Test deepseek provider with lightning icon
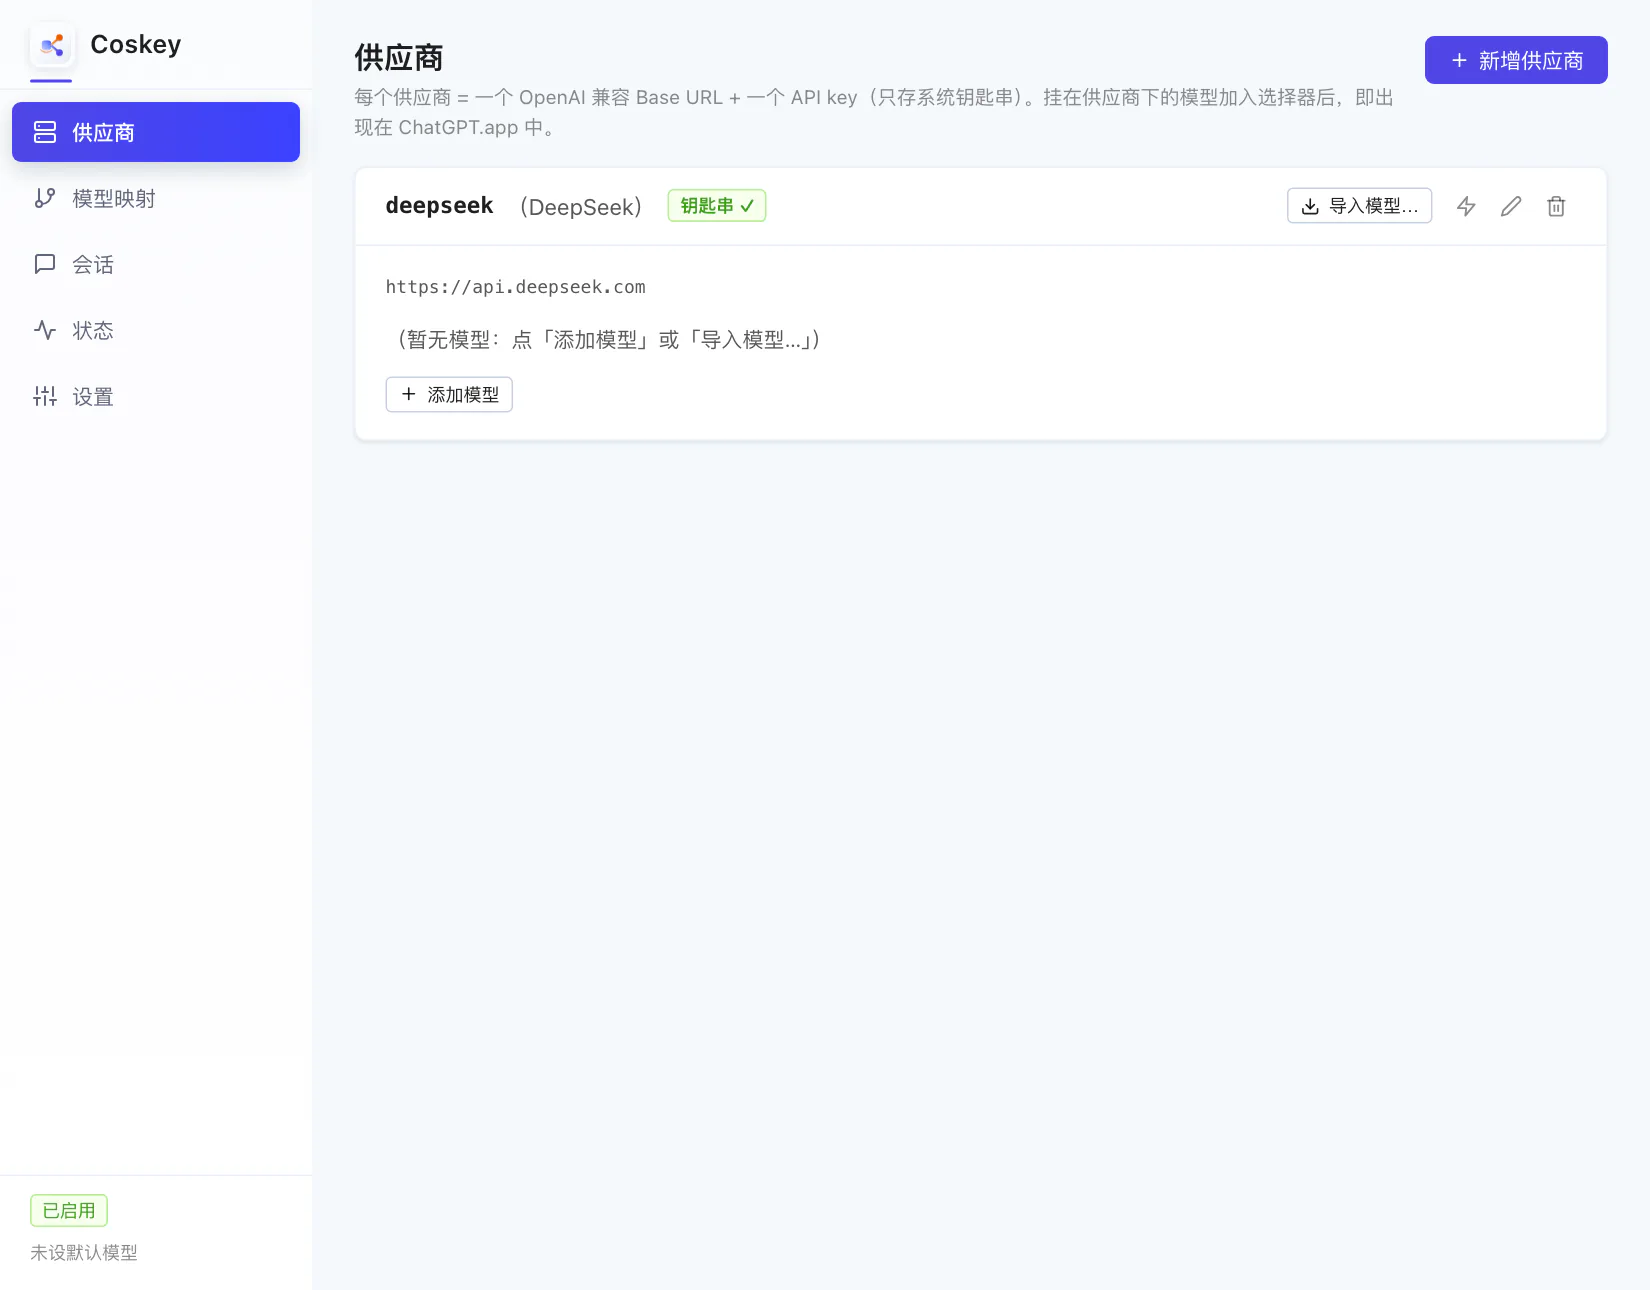Image resolution: width=1650 pixels, height=1290 pixels. pos(1466,206)
